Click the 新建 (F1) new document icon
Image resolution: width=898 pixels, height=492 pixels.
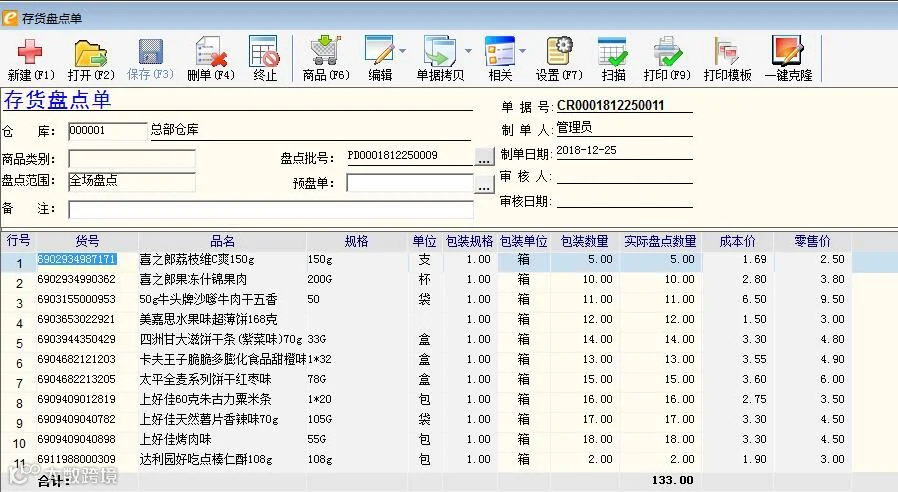pyautogui.click(x=30, y=52)
